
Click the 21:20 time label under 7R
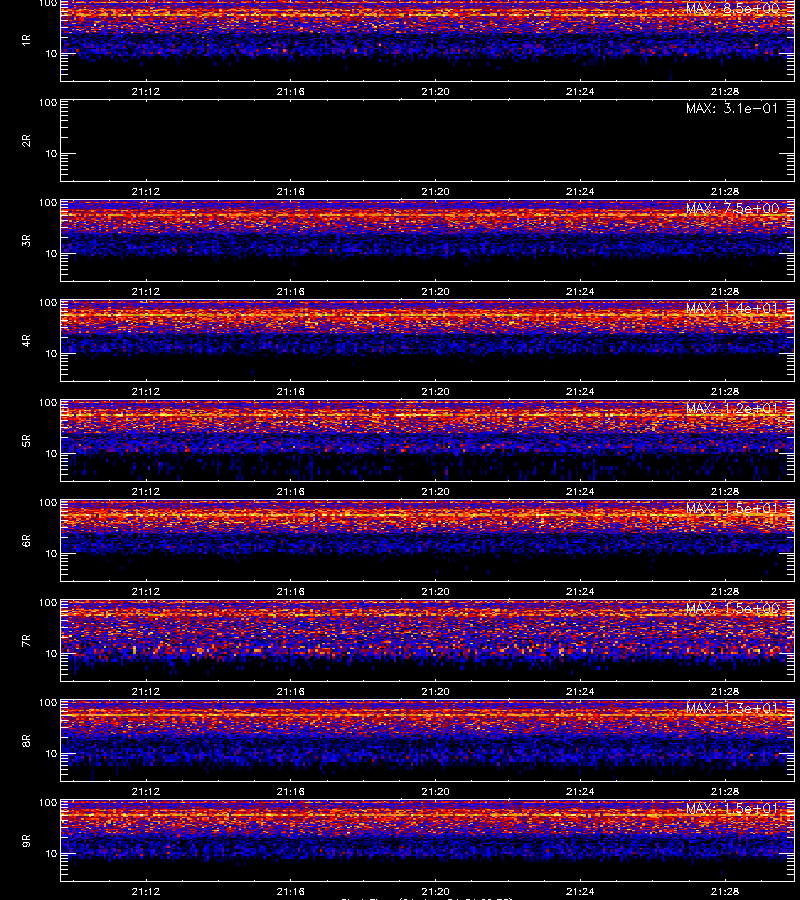pos(436,692)
